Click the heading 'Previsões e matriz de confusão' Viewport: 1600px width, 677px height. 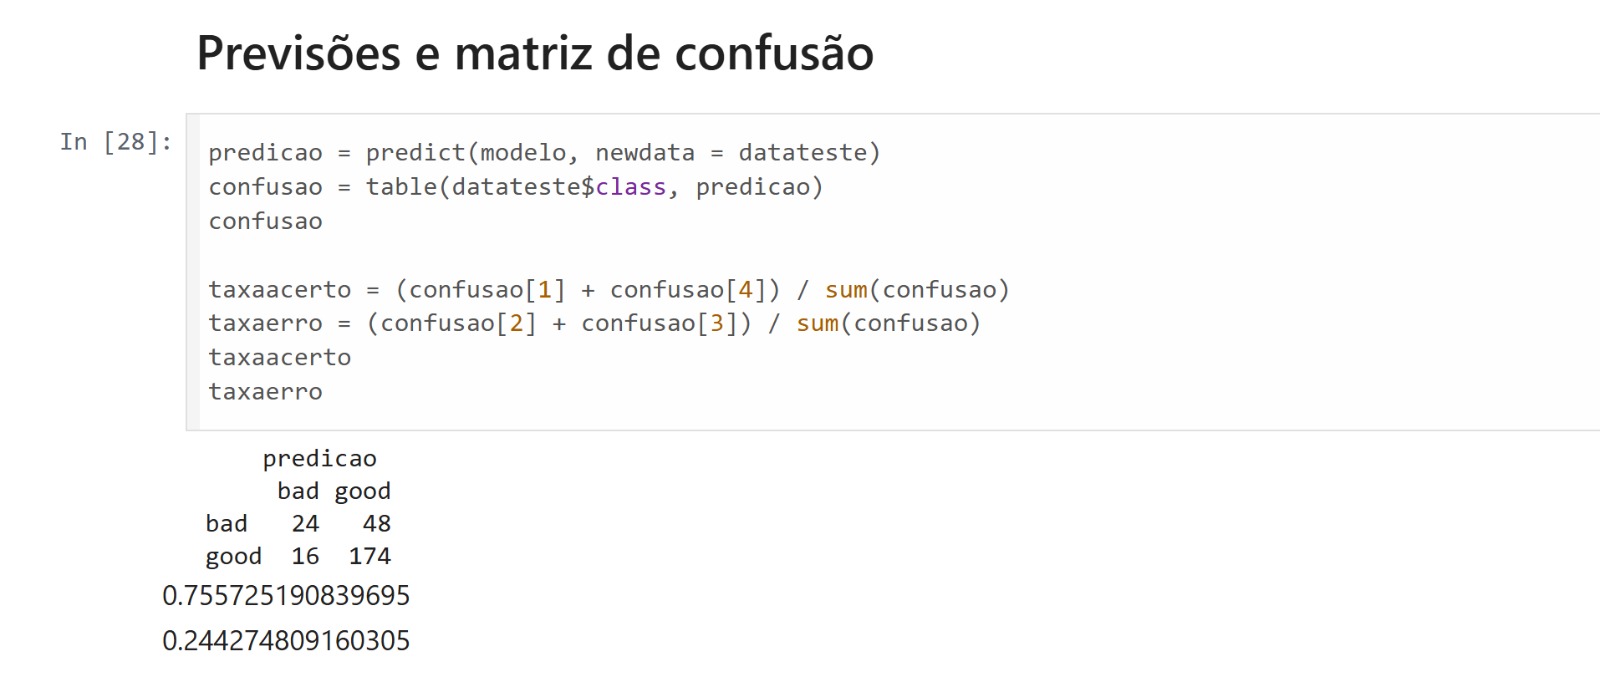(535, 53)
